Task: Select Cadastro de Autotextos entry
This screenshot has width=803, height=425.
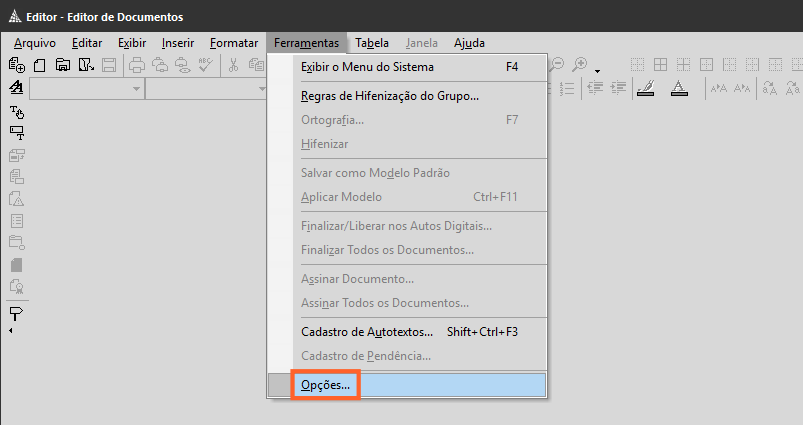Action: click(x=407, y=332)
